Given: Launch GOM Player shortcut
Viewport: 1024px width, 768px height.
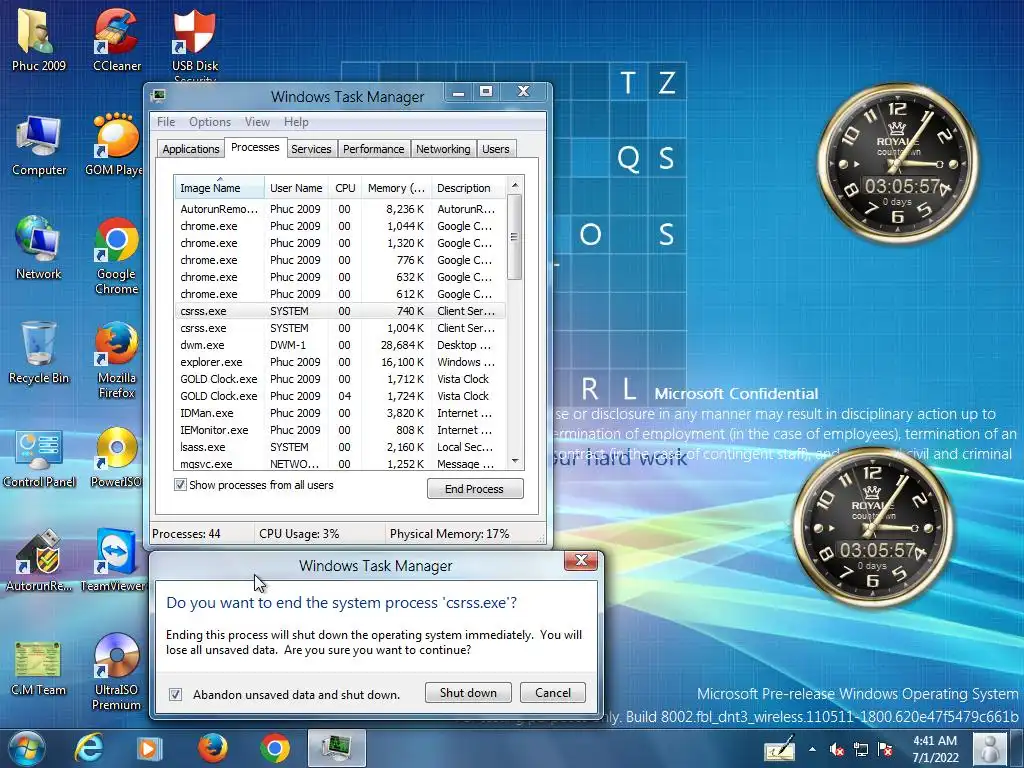Looking at the screenshot, I should coord(116,145).
